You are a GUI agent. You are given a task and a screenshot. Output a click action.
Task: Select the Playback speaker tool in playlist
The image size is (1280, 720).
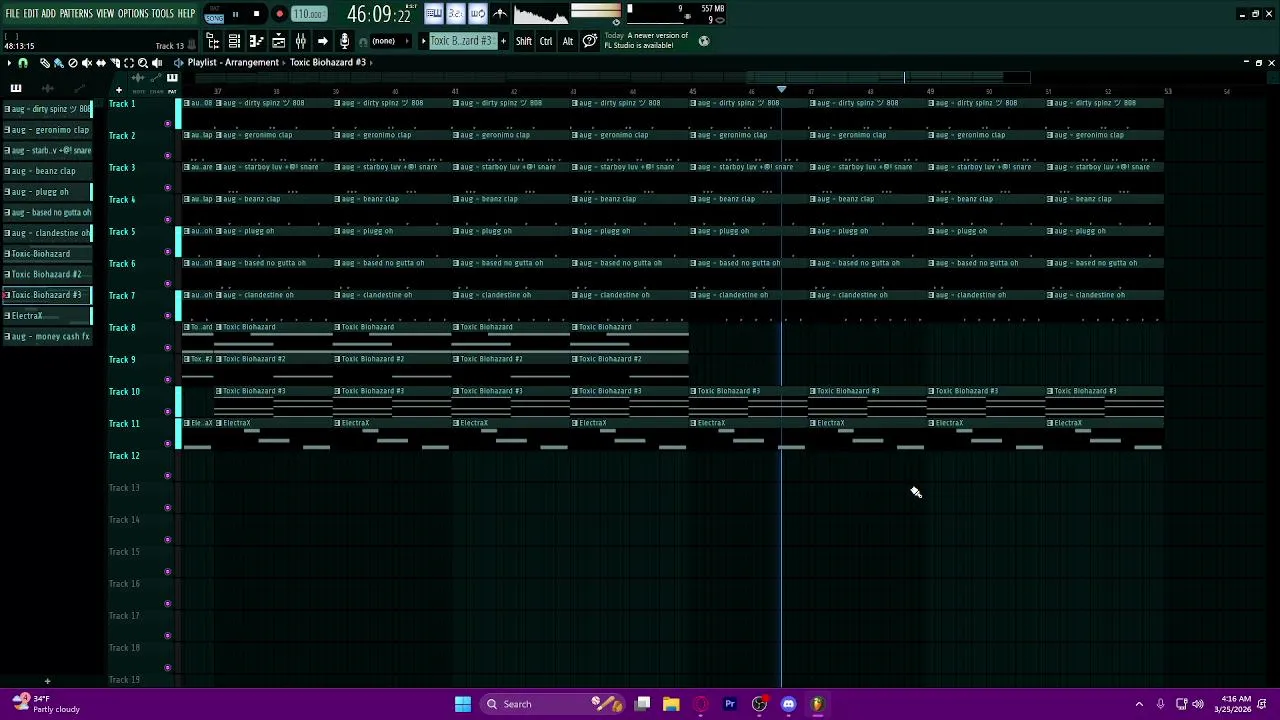click(x=156, y=63)
